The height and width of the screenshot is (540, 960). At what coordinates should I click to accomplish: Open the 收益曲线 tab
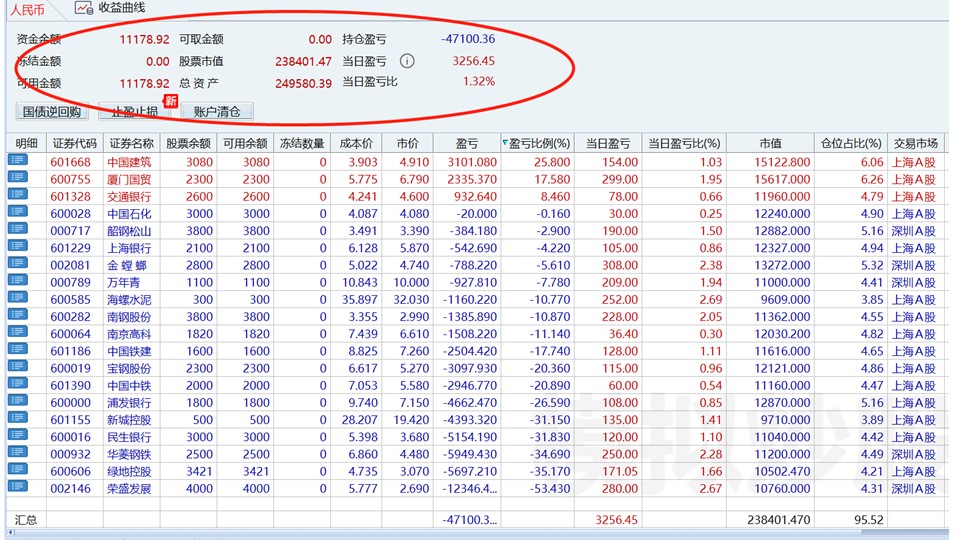pyautogui.click(x=121, y=8)
